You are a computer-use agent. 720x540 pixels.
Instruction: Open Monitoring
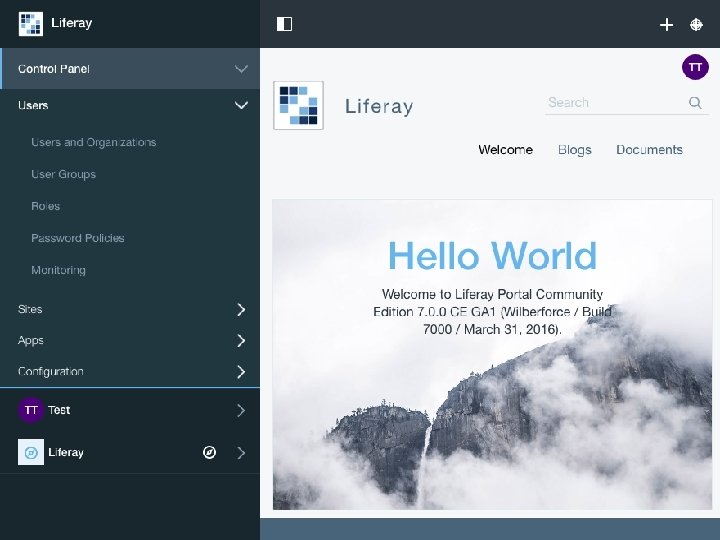(x=58, y=270)
